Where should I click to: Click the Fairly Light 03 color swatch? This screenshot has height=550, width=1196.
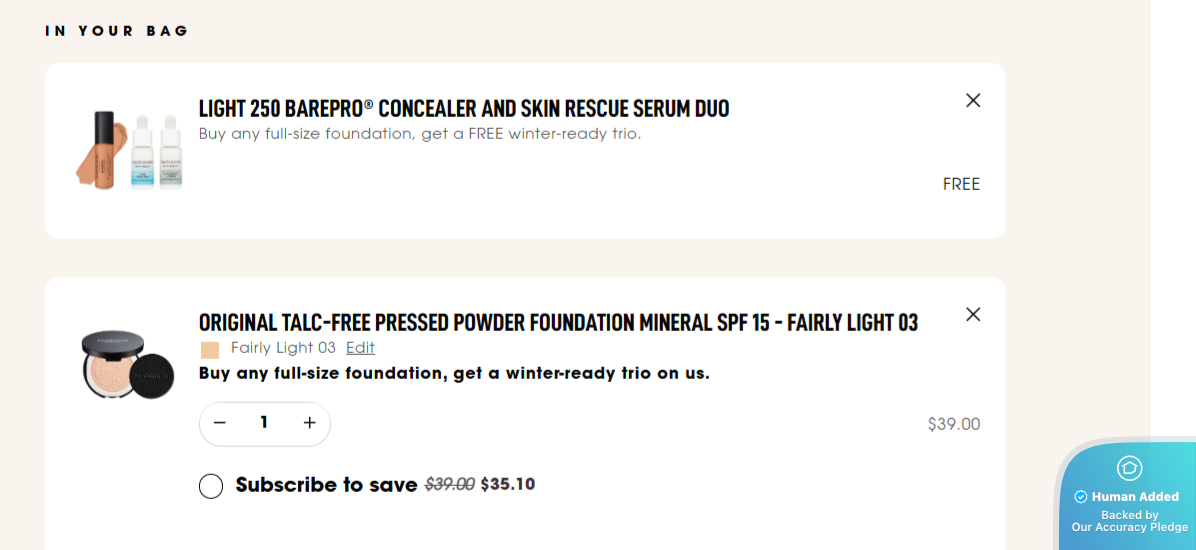[x=210, y=349]
